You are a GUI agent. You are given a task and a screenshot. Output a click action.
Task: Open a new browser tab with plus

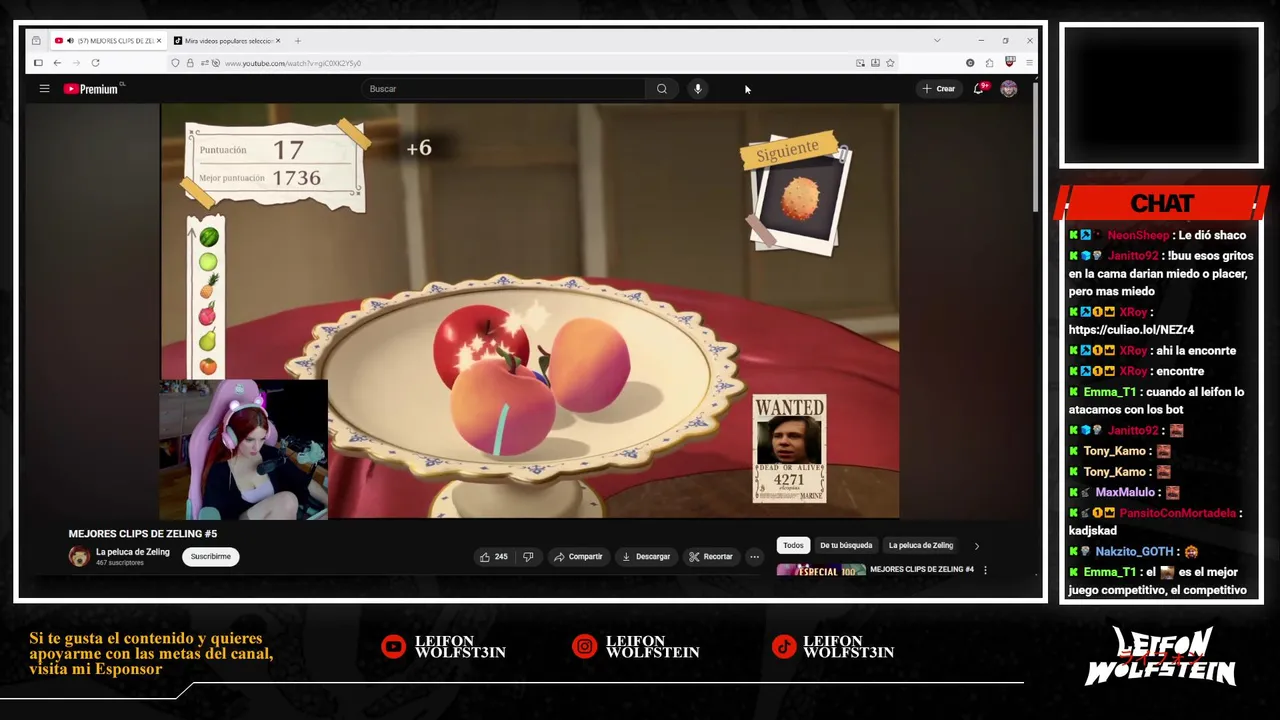tap(297, 41)
